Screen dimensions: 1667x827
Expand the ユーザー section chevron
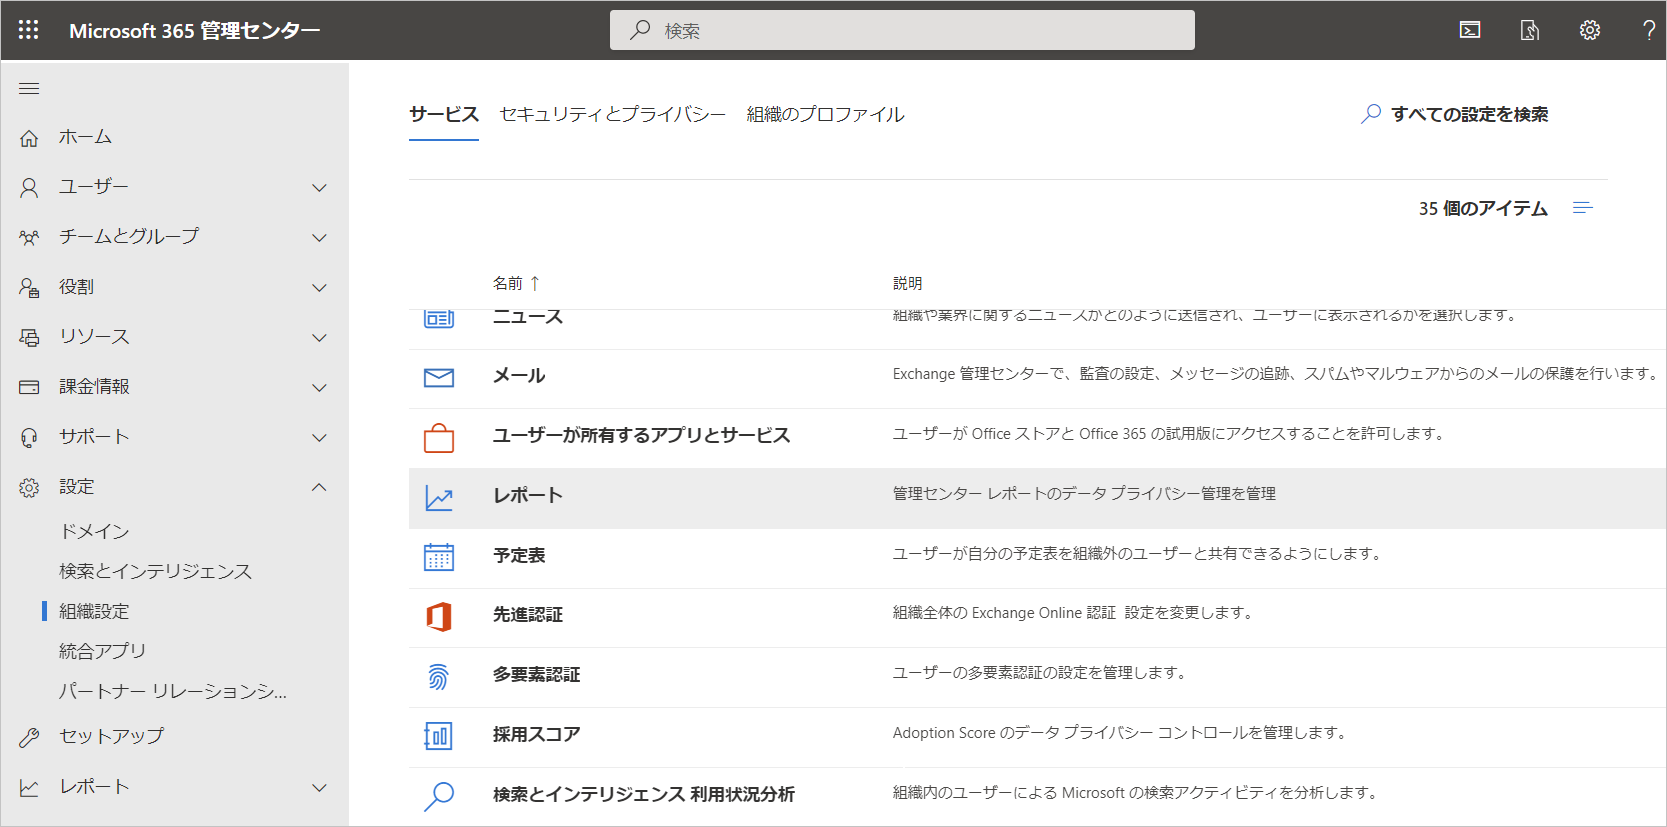tap(319, 187)
